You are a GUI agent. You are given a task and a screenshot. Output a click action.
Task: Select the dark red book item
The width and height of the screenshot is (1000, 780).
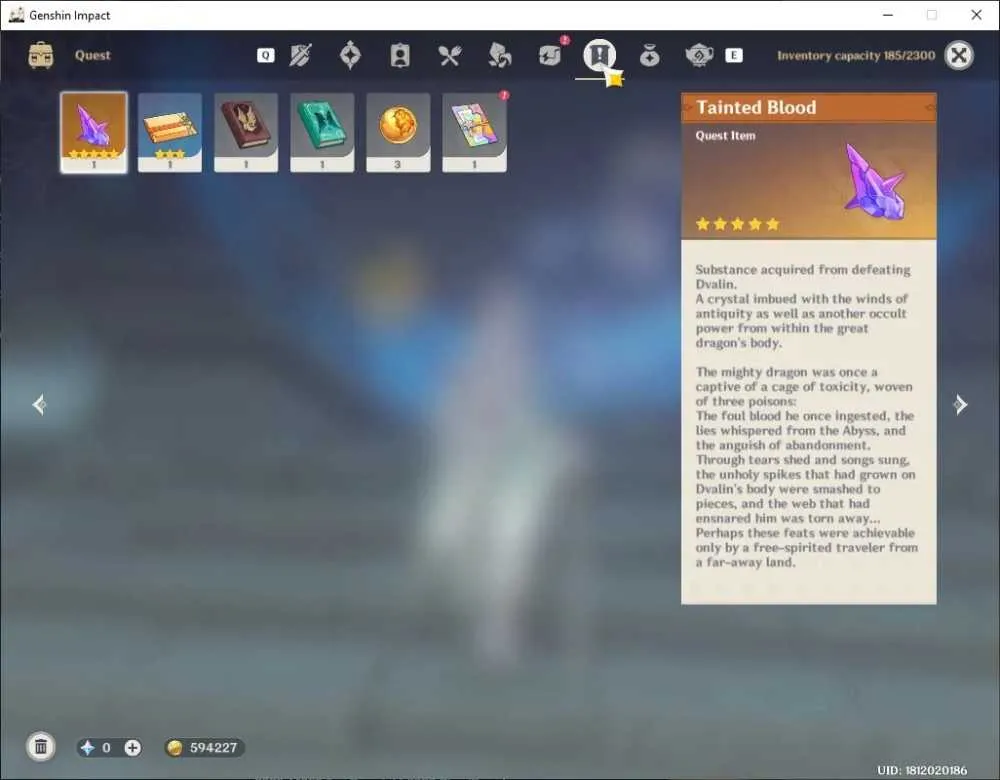246,132
